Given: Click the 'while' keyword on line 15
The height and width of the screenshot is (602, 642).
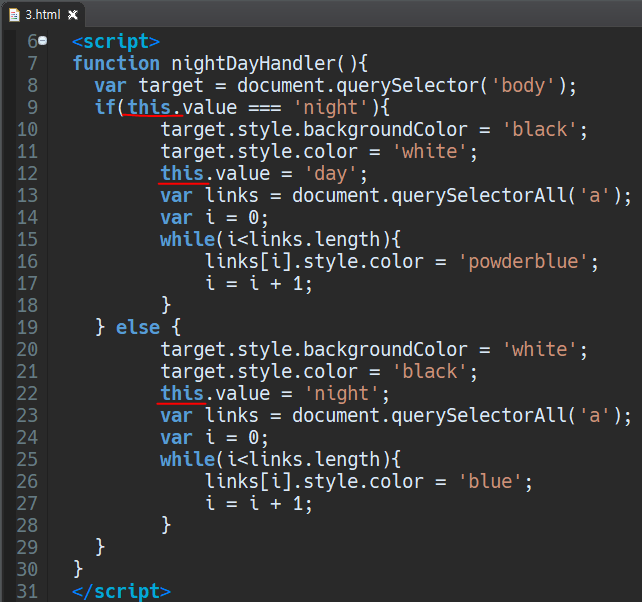Looking at the screenshot, I should click(188, 240).
